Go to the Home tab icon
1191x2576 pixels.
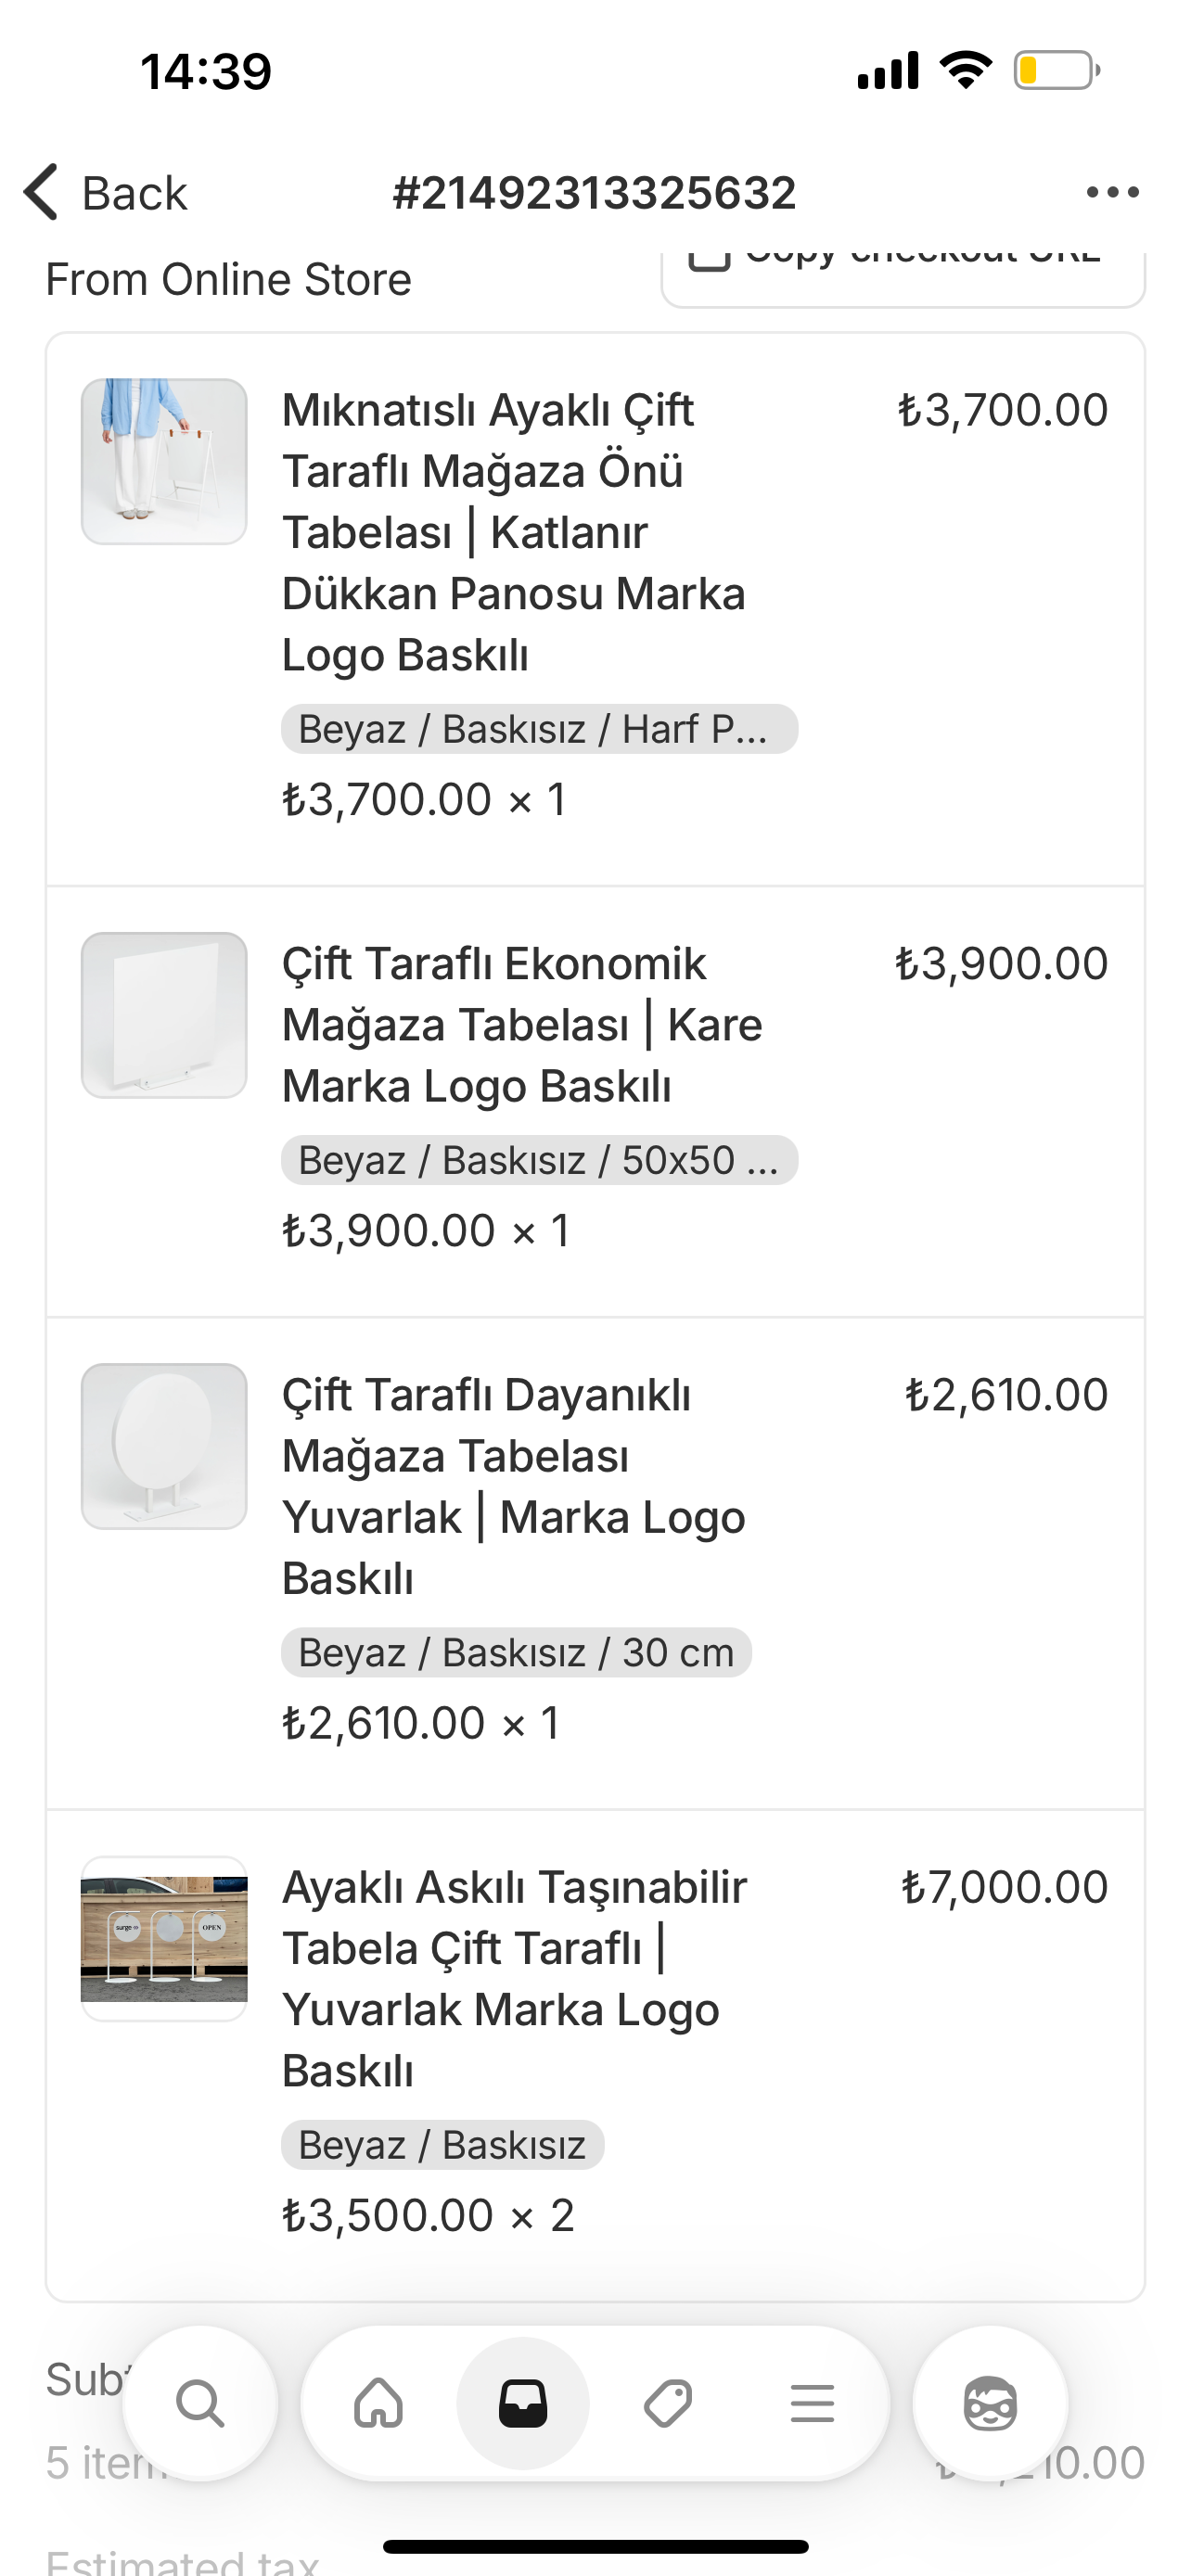click(379, 2403)
